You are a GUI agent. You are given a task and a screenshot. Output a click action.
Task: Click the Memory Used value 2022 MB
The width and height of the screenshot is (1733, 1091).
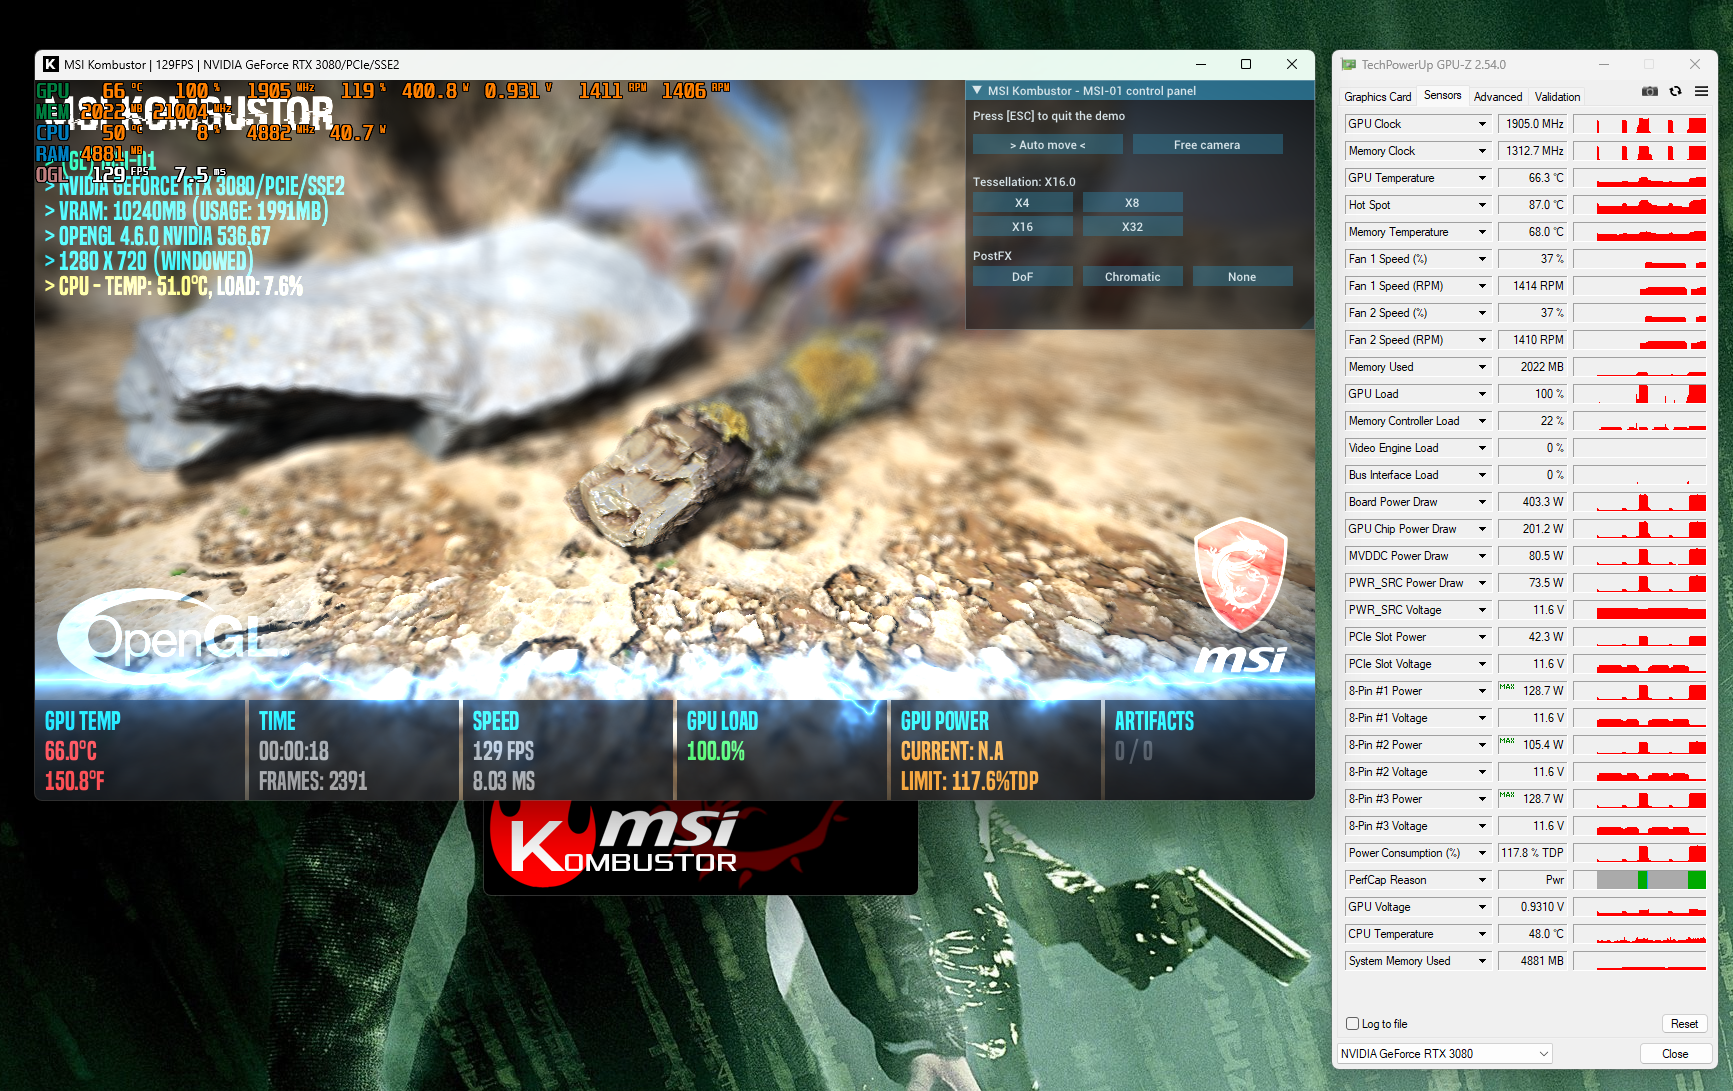[x=1533, y=367]
